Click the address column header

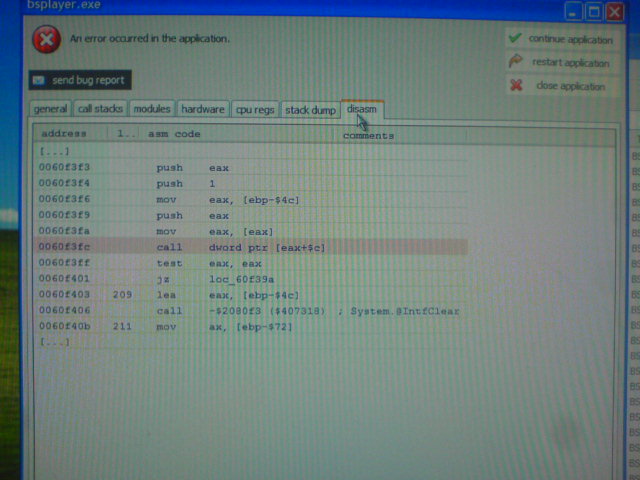coord(70,133)
